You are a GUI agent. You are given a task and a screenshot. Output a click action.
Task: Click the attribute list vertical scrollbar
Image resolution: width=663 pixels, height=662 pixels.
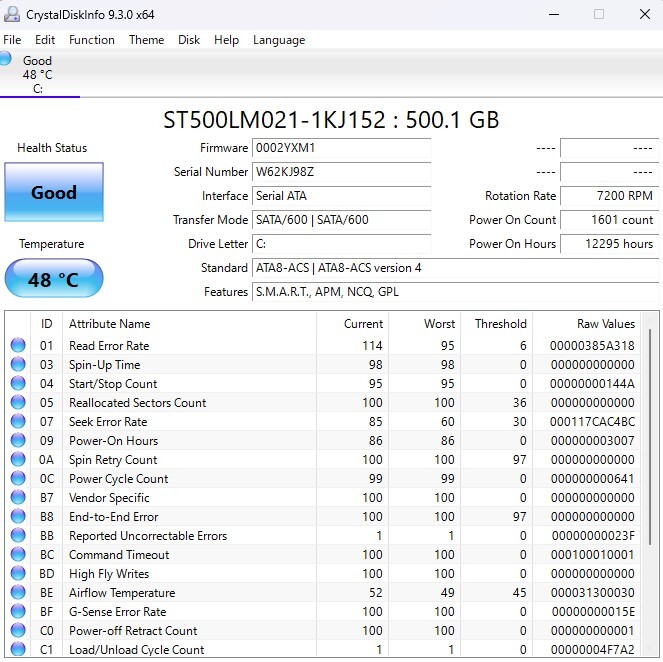[x=652, y=480]
